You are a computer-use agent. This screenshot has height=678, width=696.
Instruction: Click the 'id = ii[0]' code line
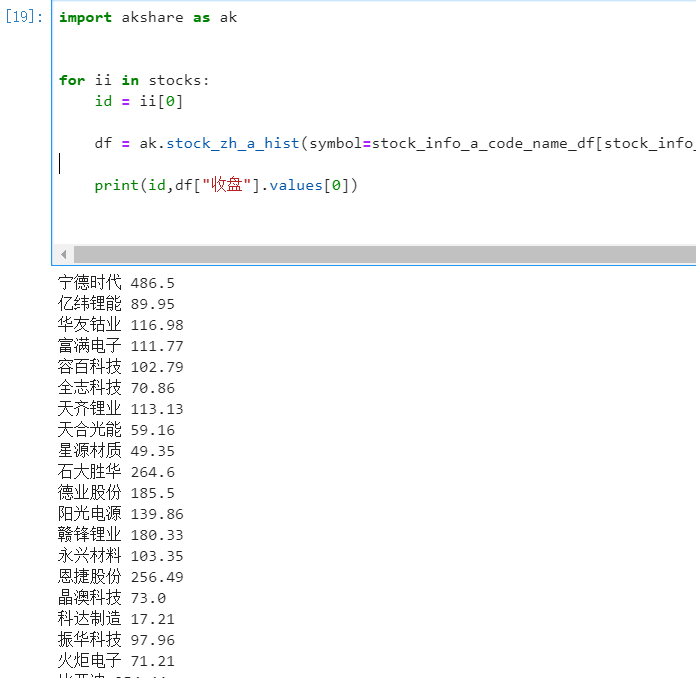(x=138, y=102)
